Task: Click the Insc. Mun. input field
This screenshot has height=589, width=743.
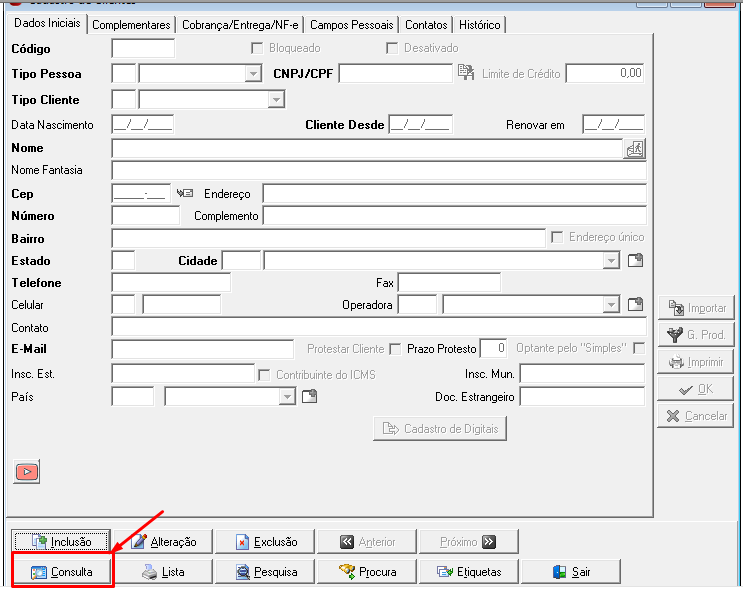Action: pyautogui.click(x=582, y=374)
